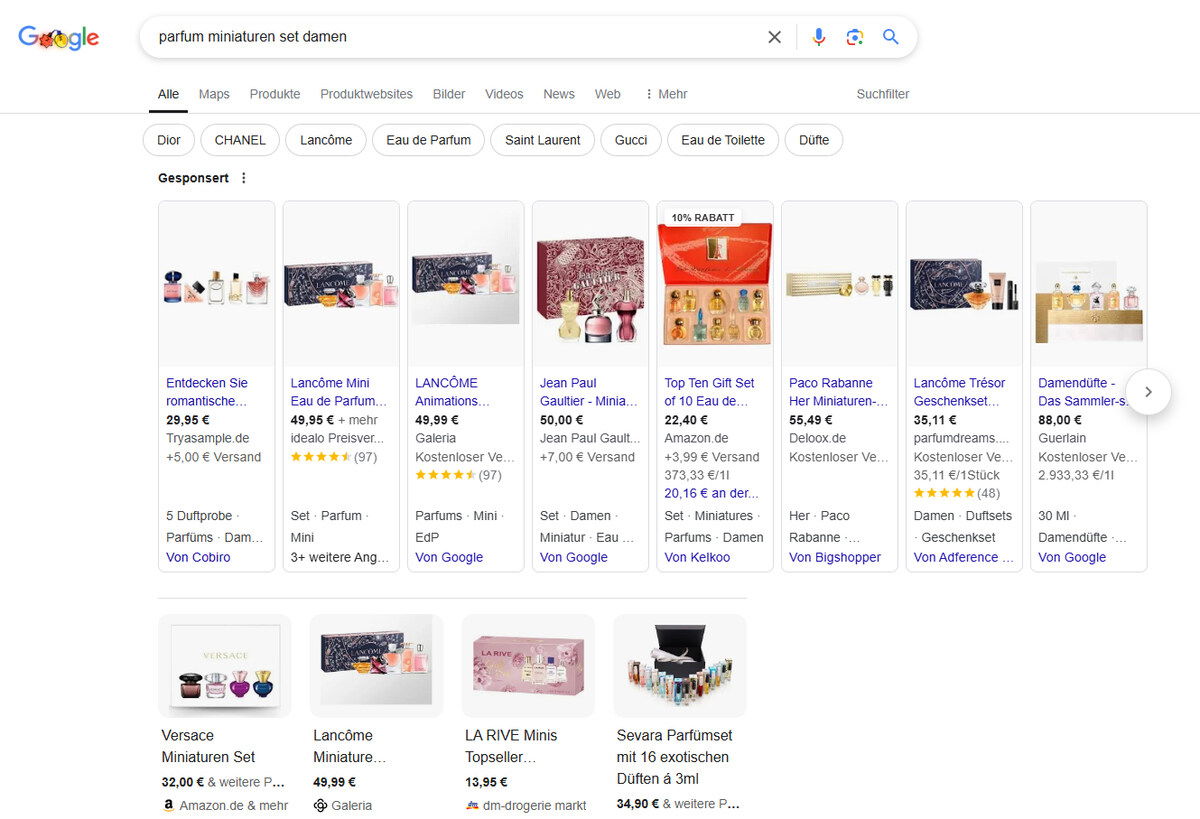Click the 'Von Adference' attribution link

tap(964, 557)
